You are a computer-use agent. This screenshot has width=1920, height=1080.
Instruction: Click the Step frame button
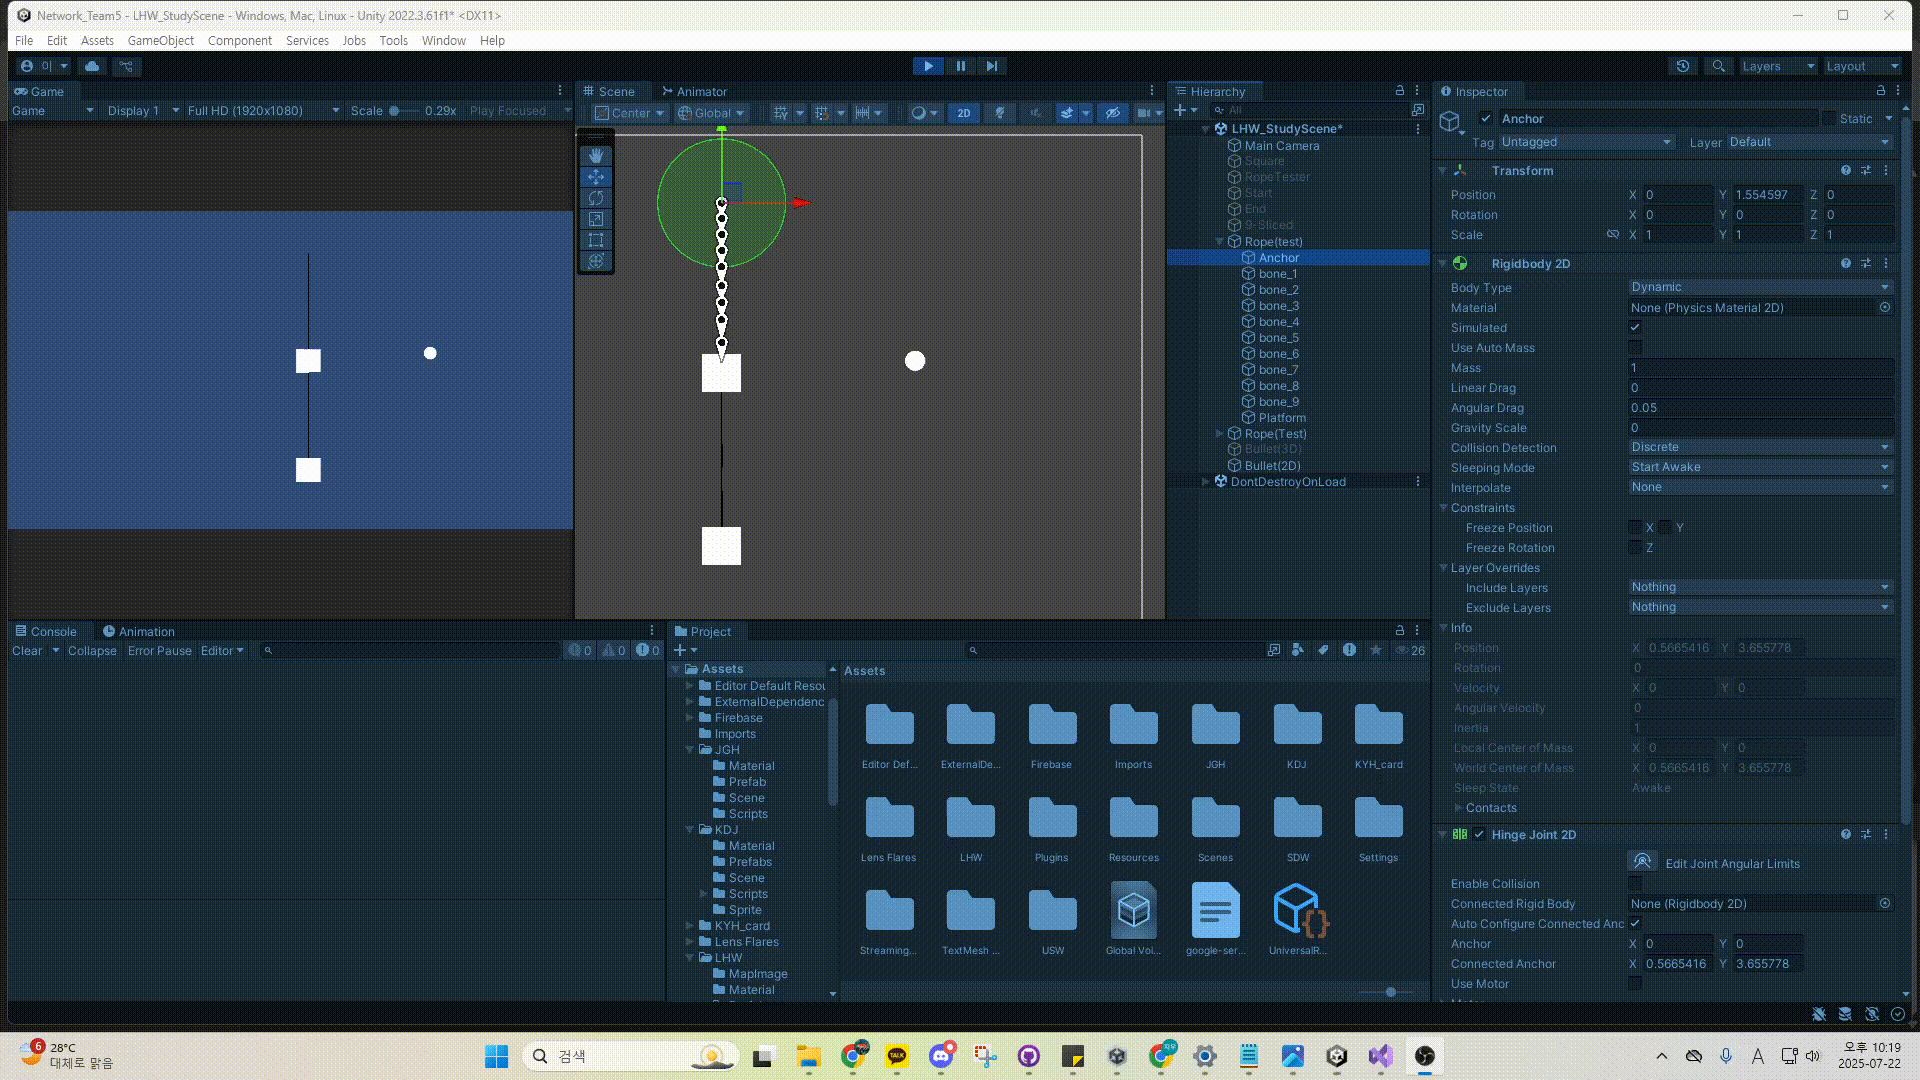click(x=991, y=66)
